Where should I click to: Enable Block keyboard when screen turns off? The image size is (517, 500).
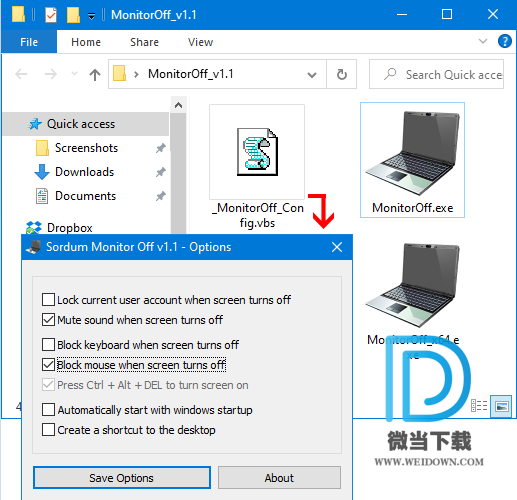48,345
